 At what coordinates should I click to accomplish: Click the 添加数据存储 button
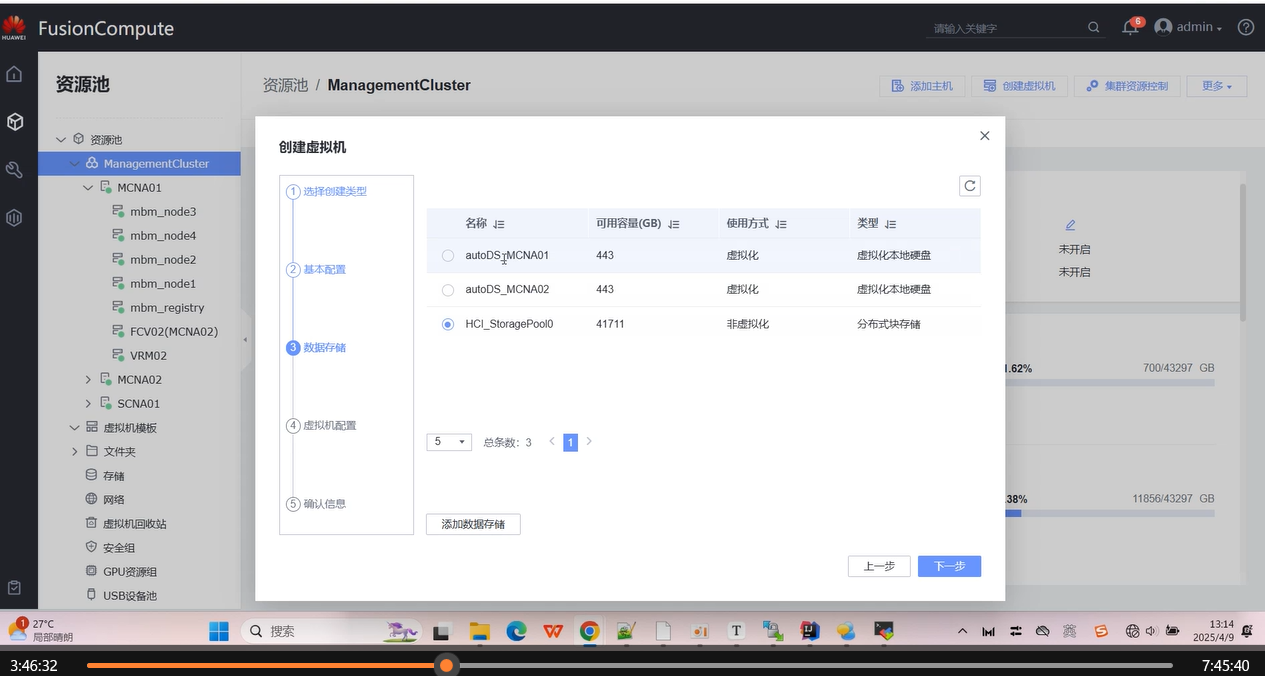tap(473, 524)
